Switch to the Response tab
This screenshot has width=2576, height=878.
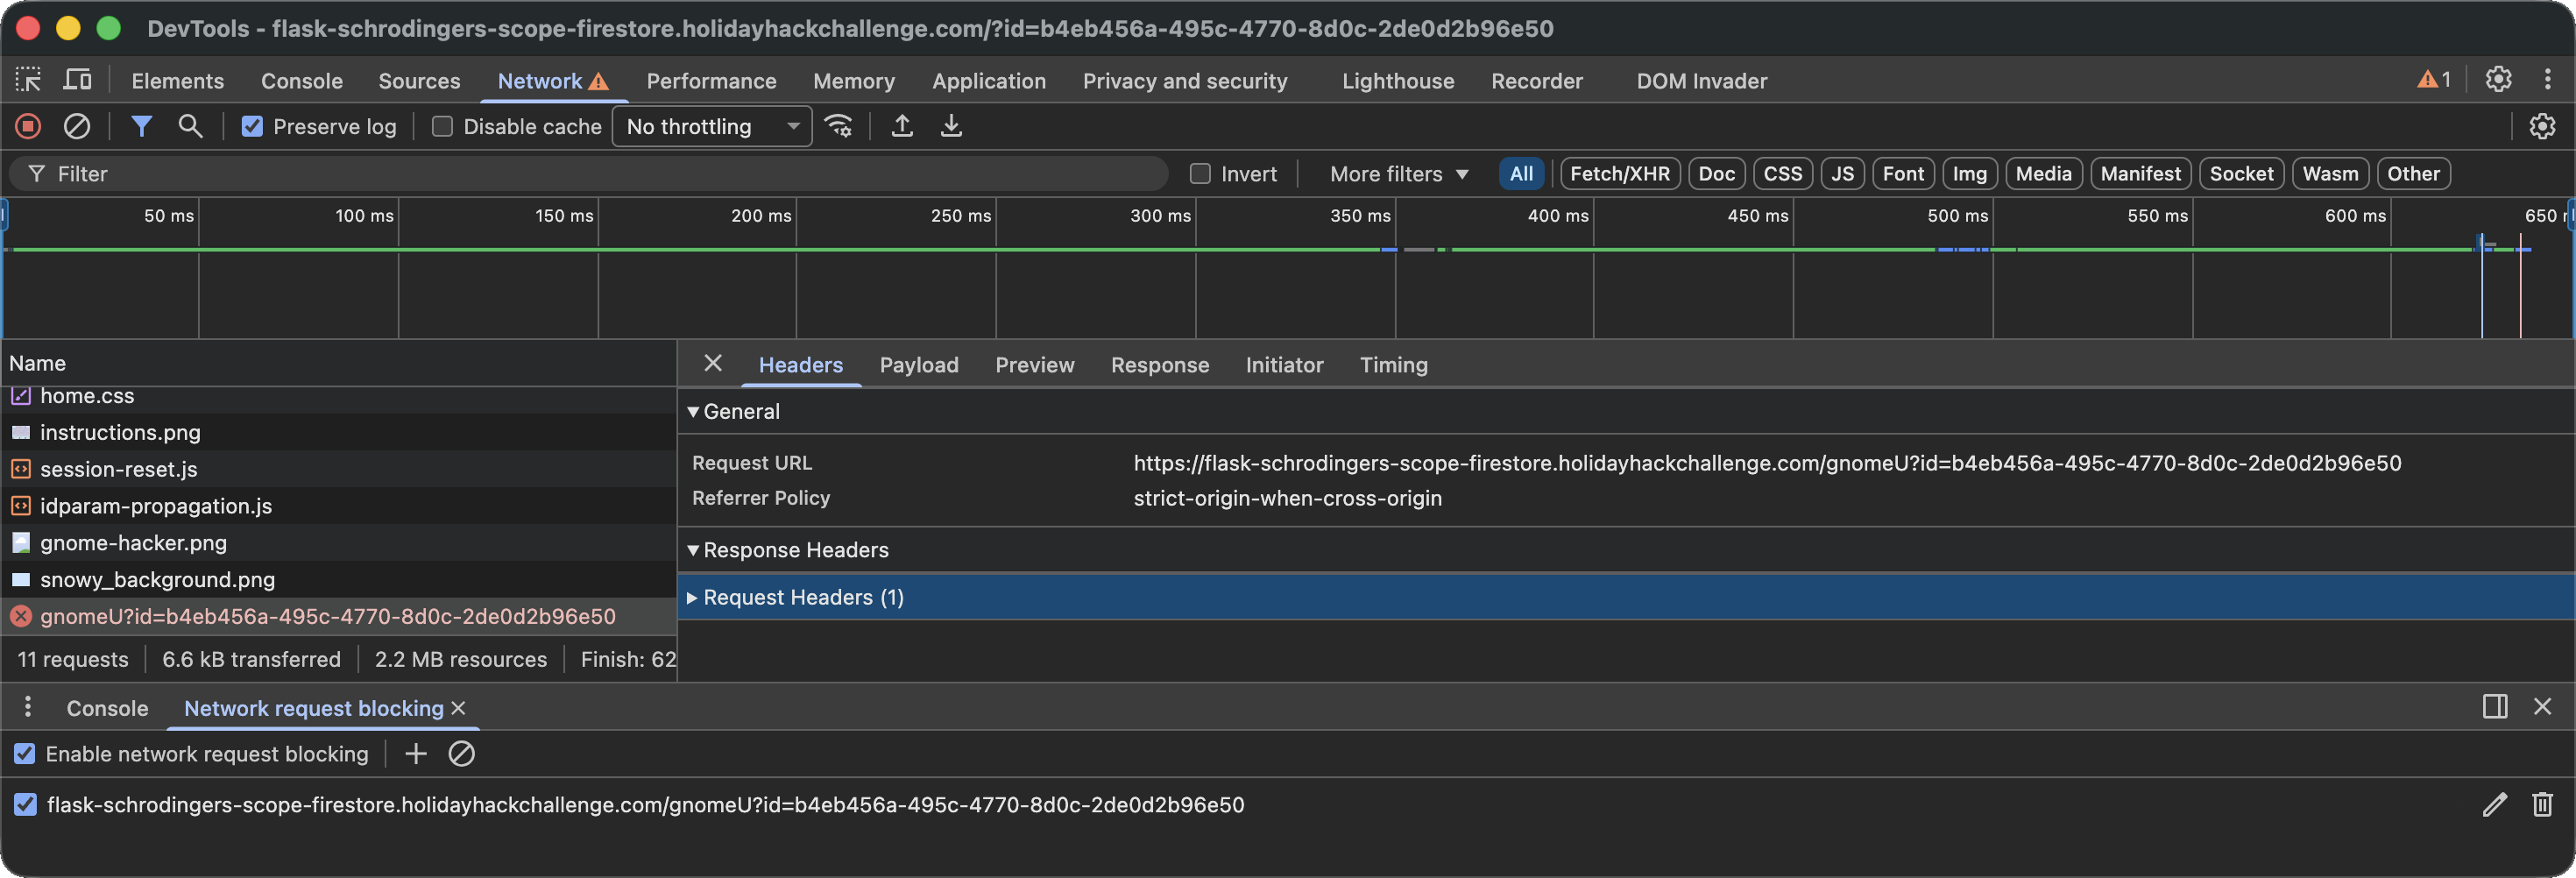(1159, 365)
